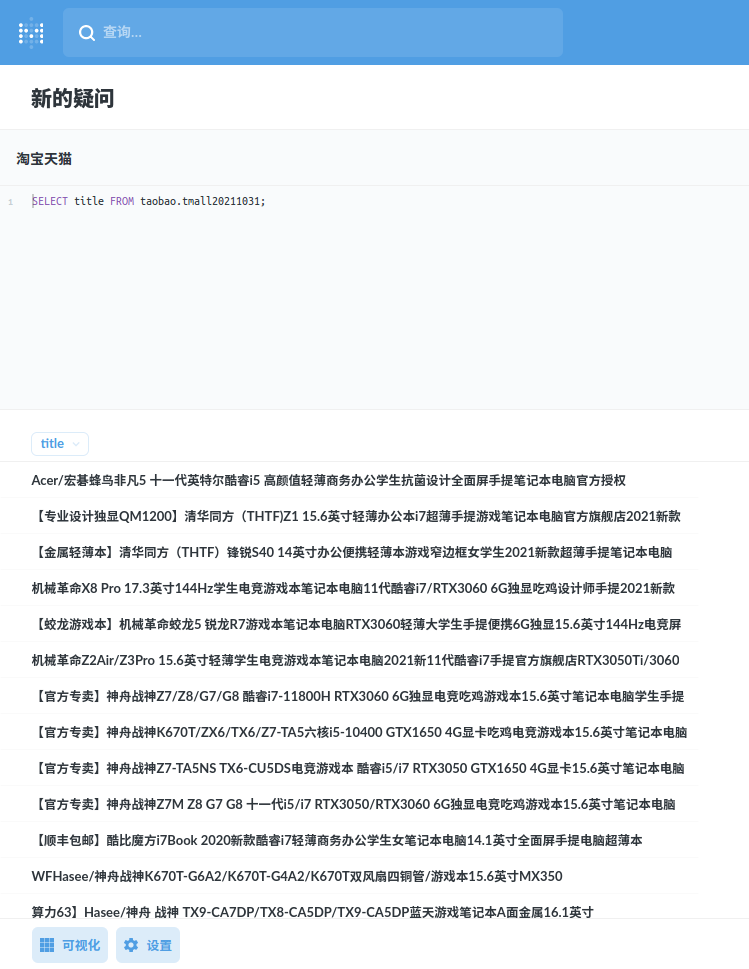
Task: Select the Acer/宏碁蜂鸟非凡5 row
Action: pos(349,480)
